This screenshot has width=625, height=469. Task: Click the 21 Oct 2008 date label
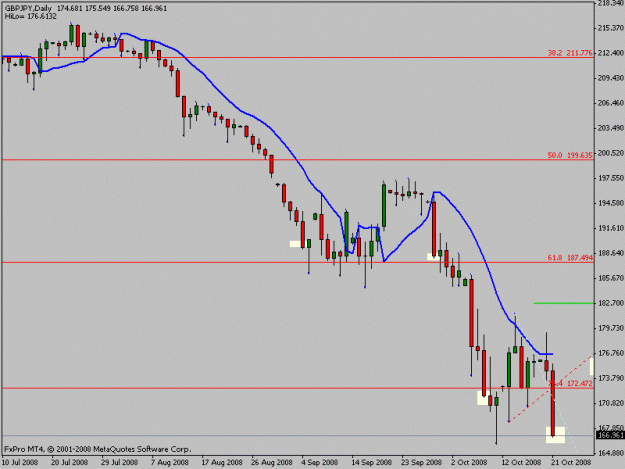[572, 463]
